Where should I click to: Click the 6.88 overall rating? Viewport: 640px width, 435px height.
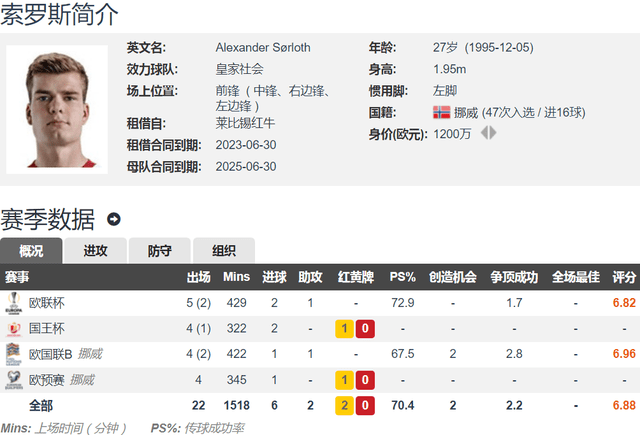point(624,405)
